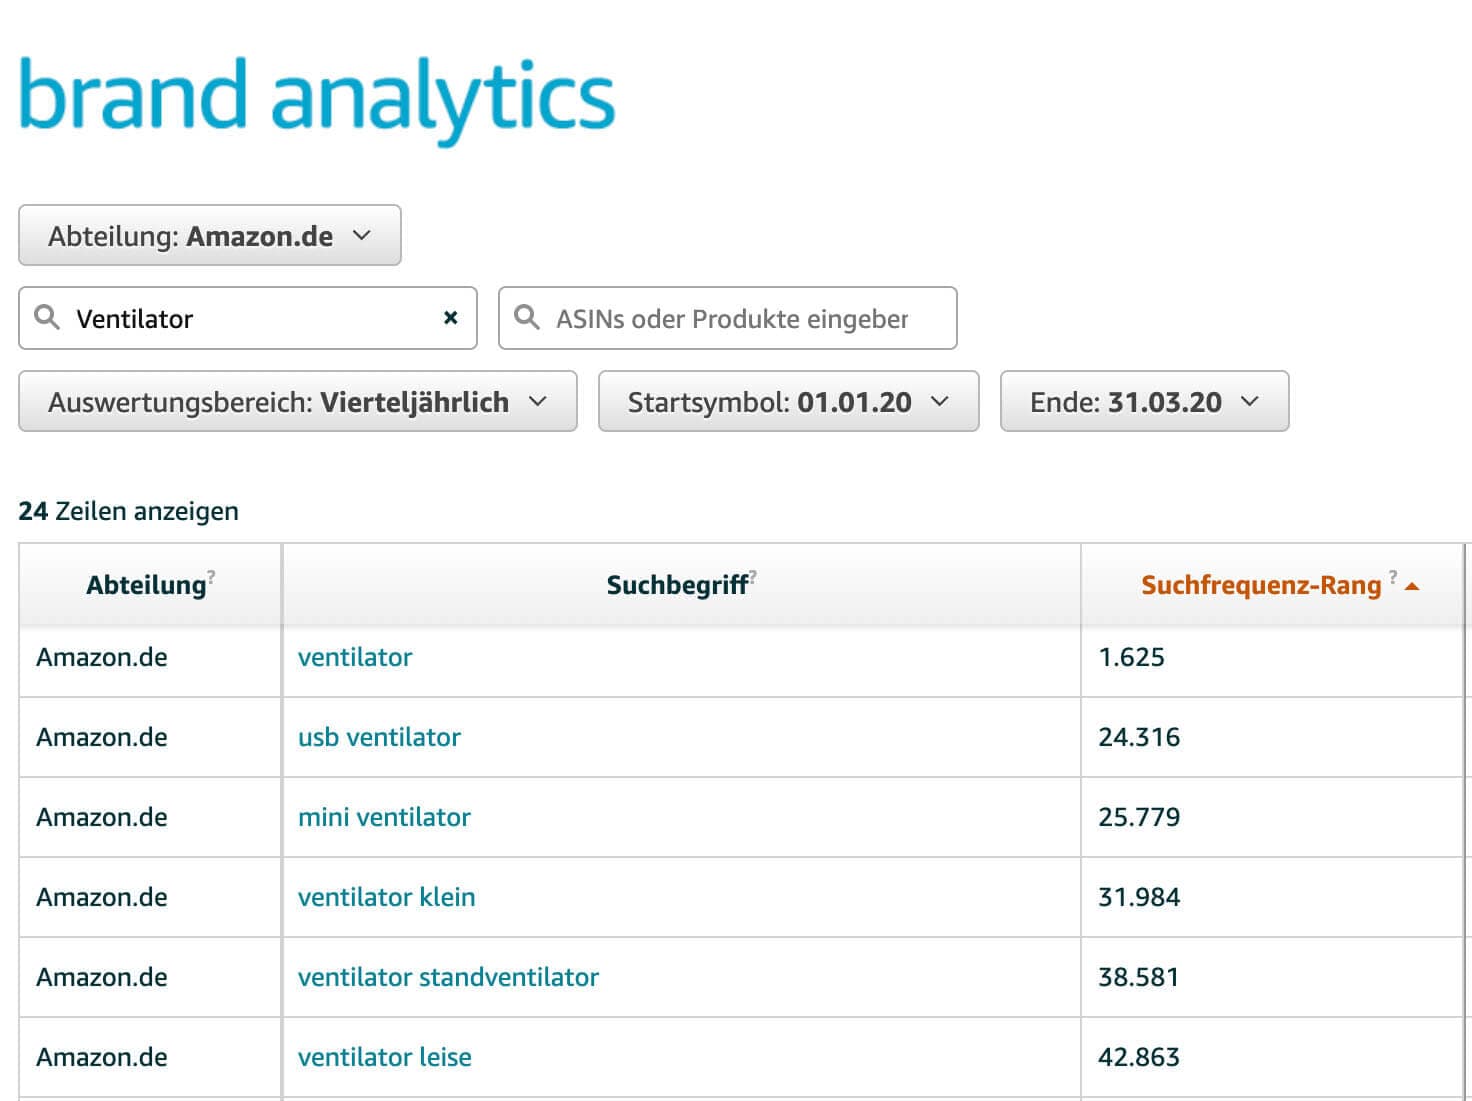This screenshot has height=1101, width=1472.
Task: Open the 'ventilator' search term link
Action: click(355, 657)
